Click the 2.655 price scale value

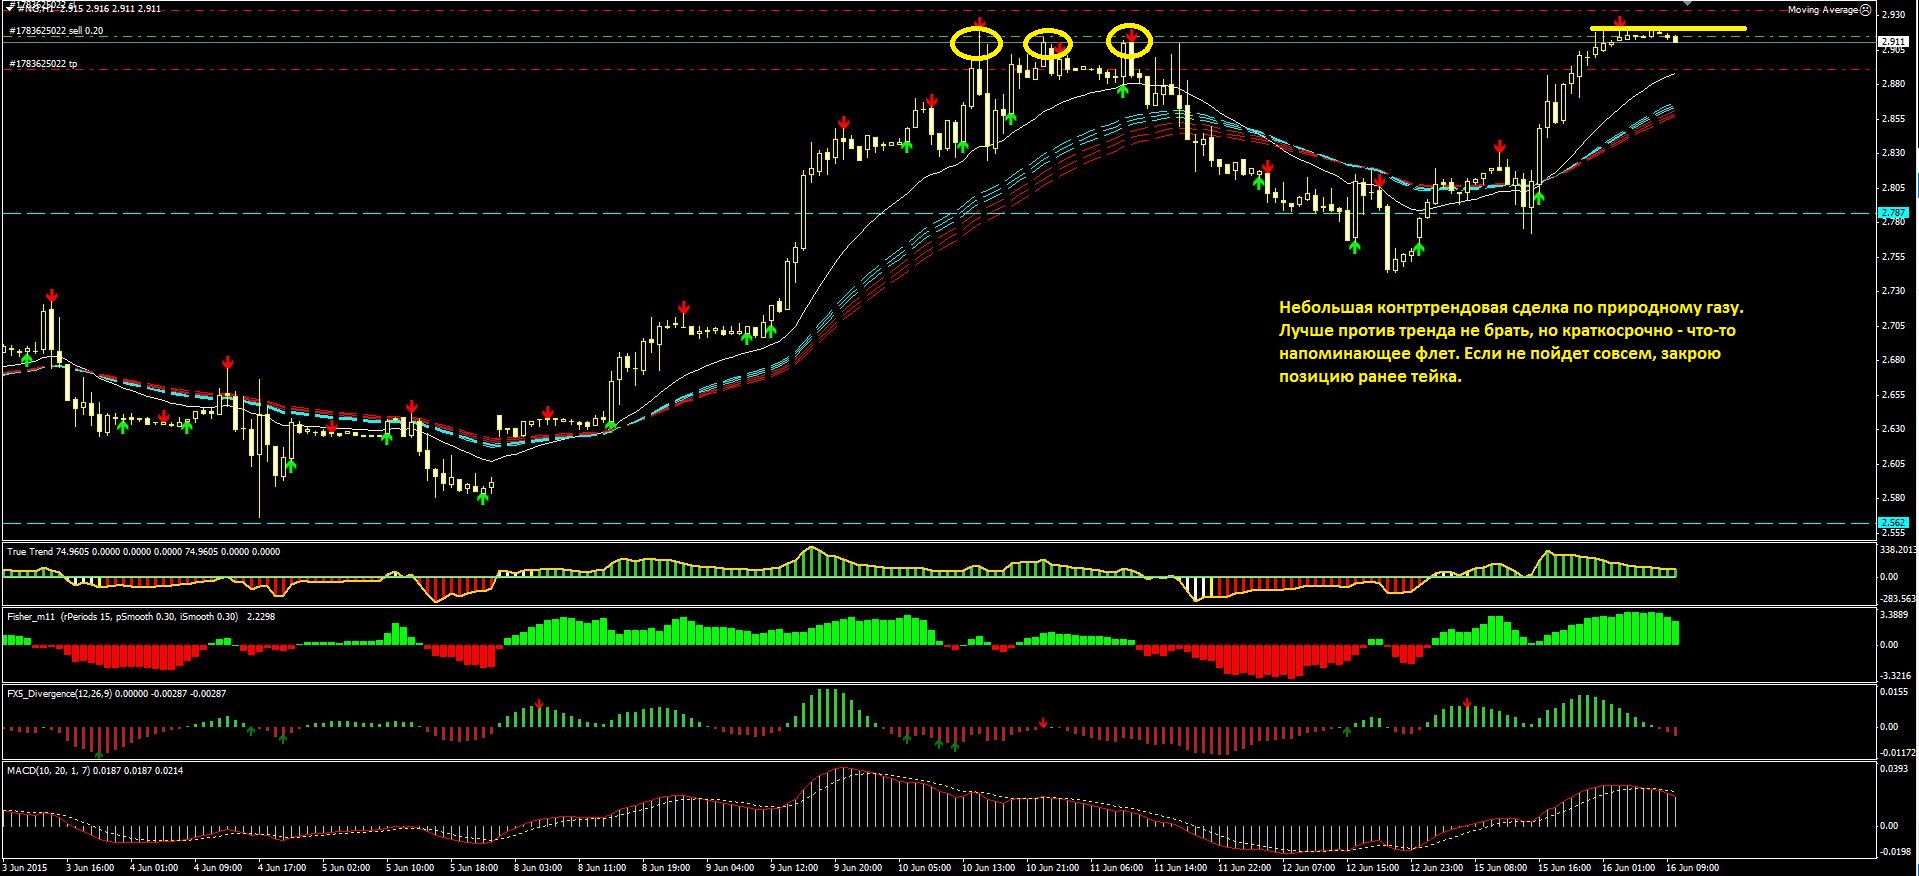coord(1893,395)
